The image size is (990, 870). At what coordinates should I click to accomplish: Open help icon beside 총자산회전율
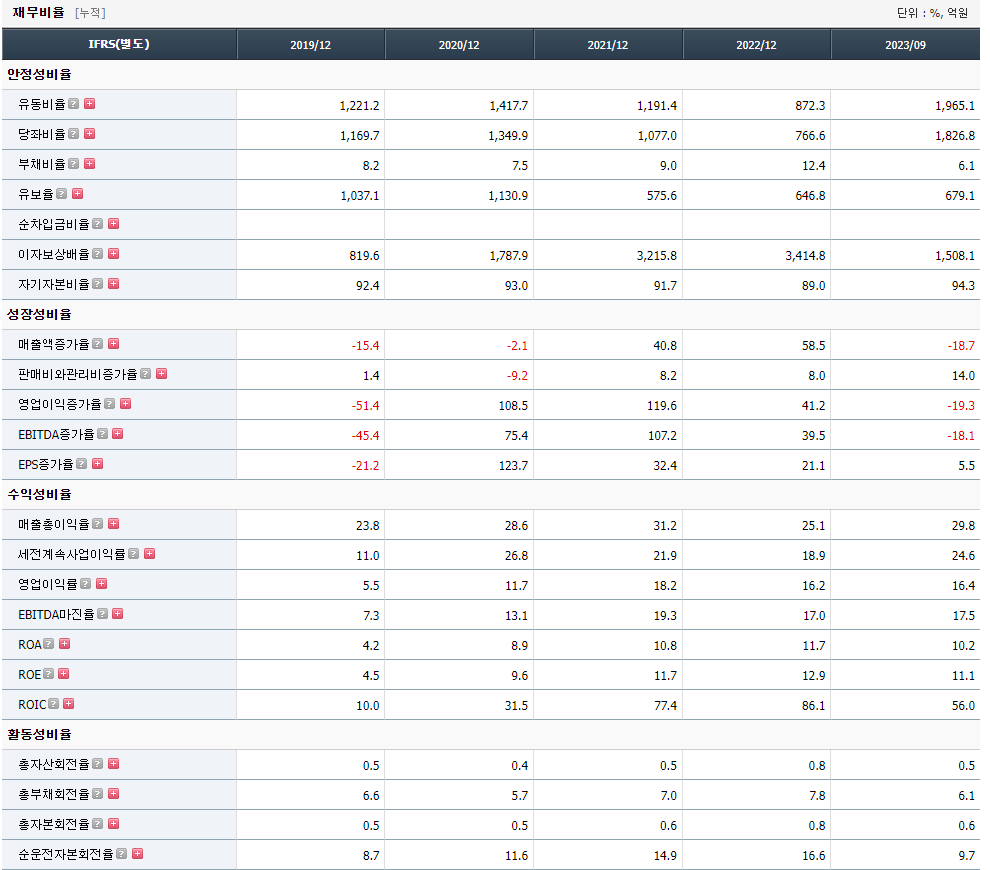coord(98,763)
